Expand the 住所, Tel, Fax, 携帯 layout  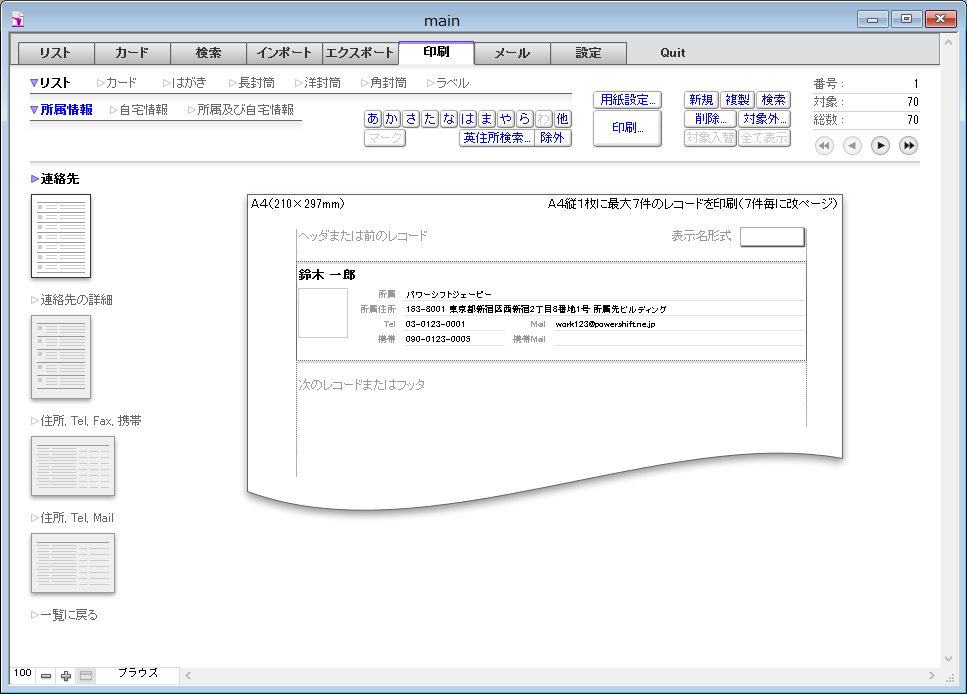pos(90,421)
